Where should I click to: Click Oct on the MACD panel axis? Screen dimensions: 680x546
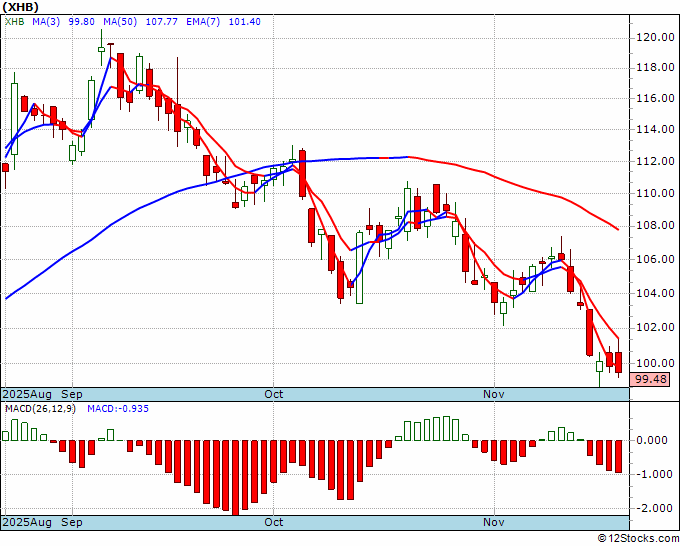[x=274, y=522]
